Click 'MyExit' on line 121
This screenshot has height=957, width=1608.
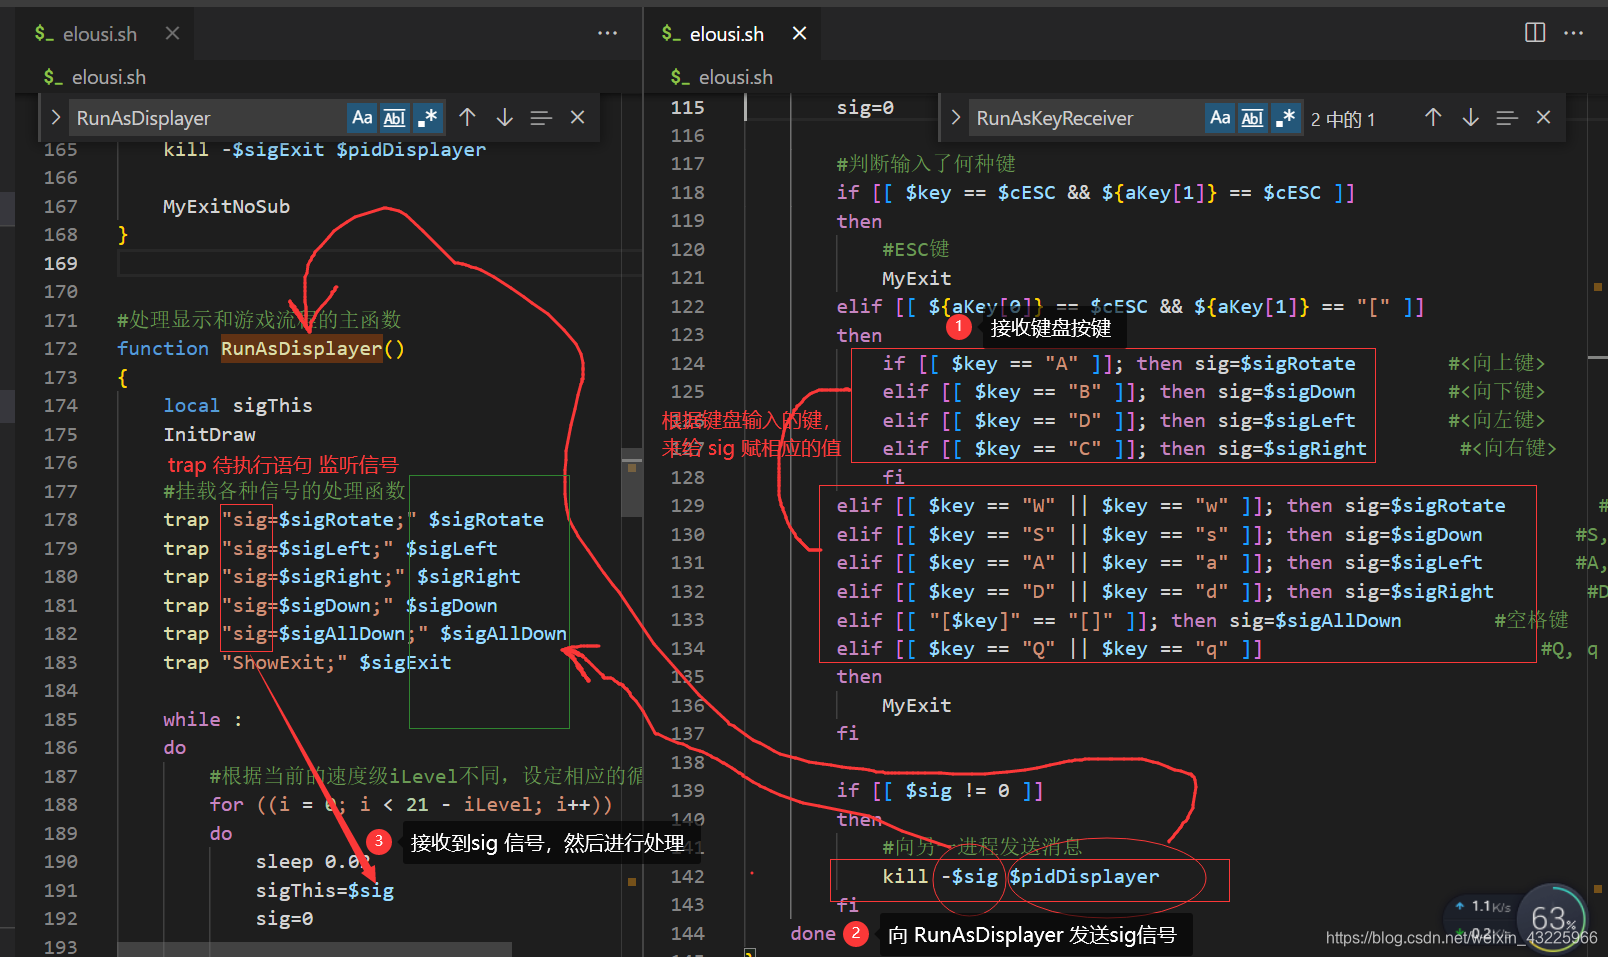916,278
